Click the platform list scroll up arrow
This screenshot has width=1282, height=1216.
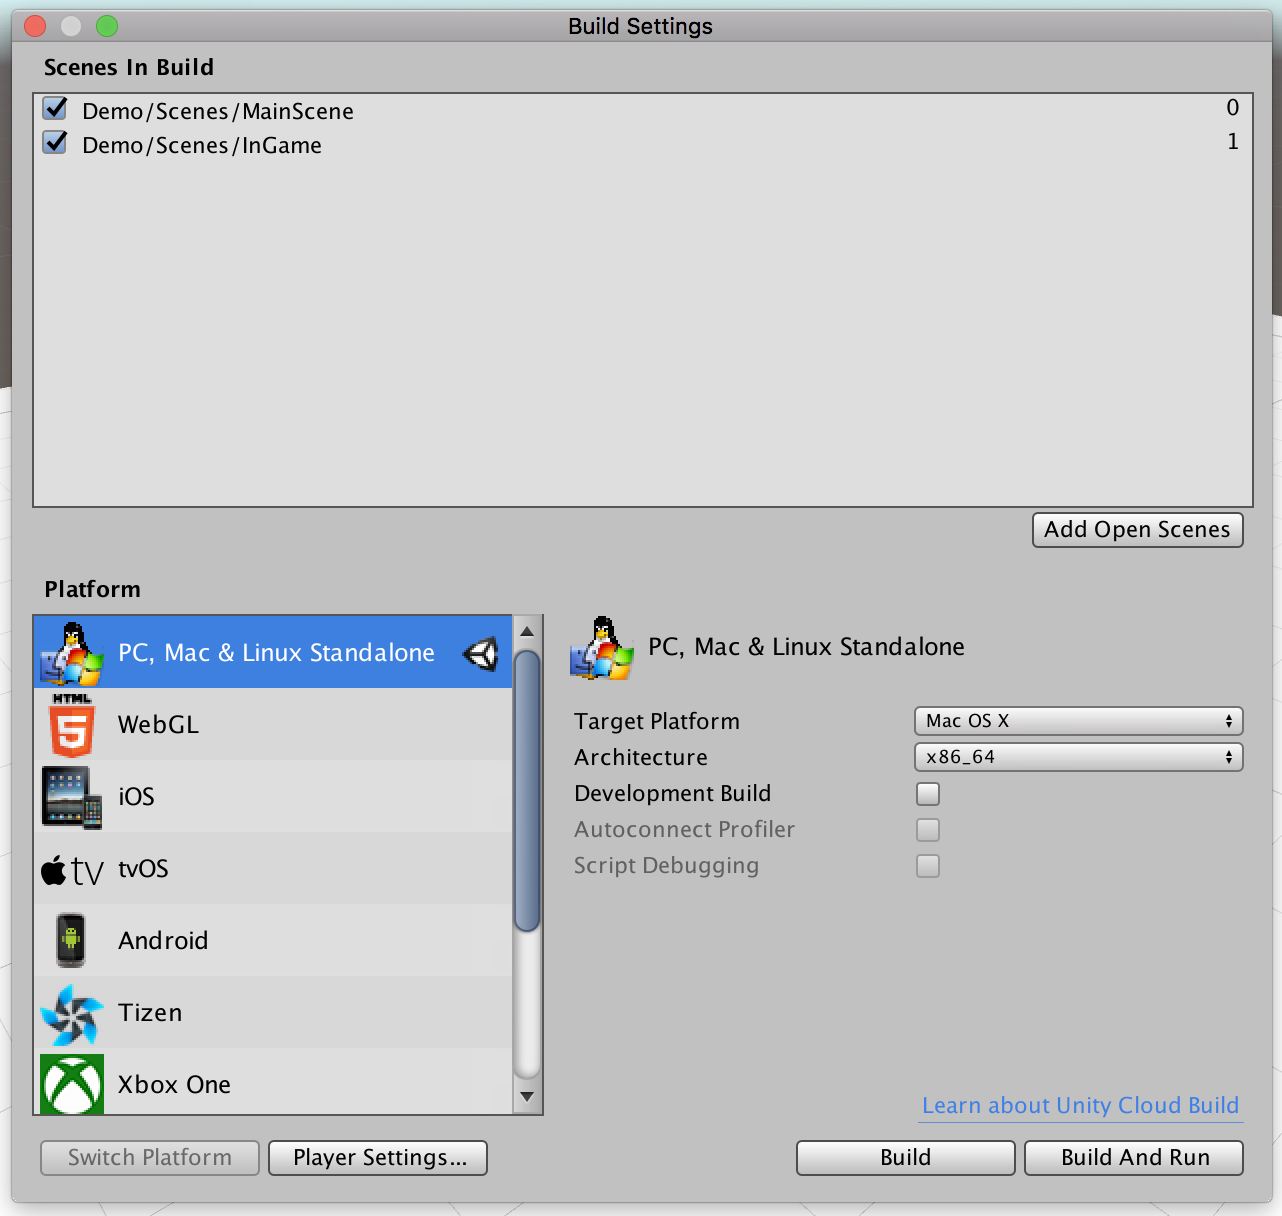[x=527, y=631]
